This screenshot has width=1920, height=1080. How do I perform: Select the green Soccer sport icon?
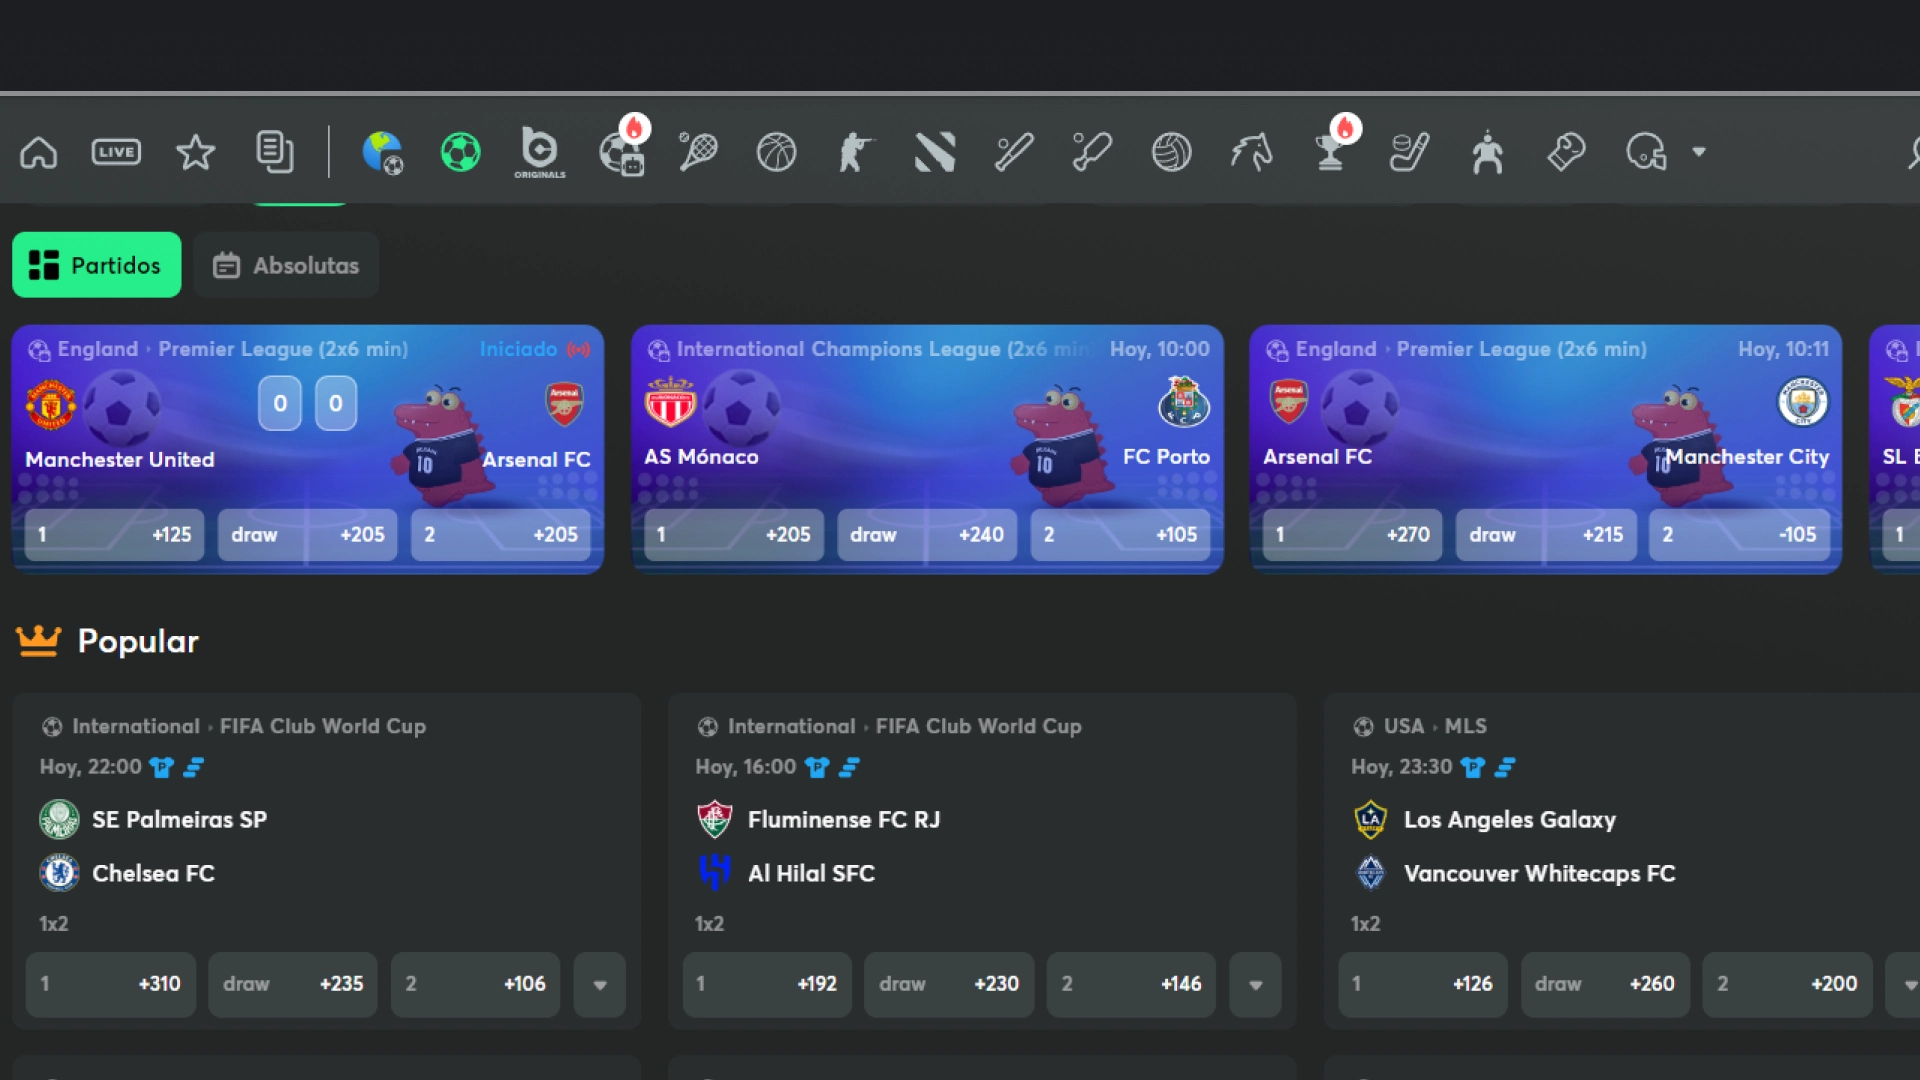[x=461, y=152]
